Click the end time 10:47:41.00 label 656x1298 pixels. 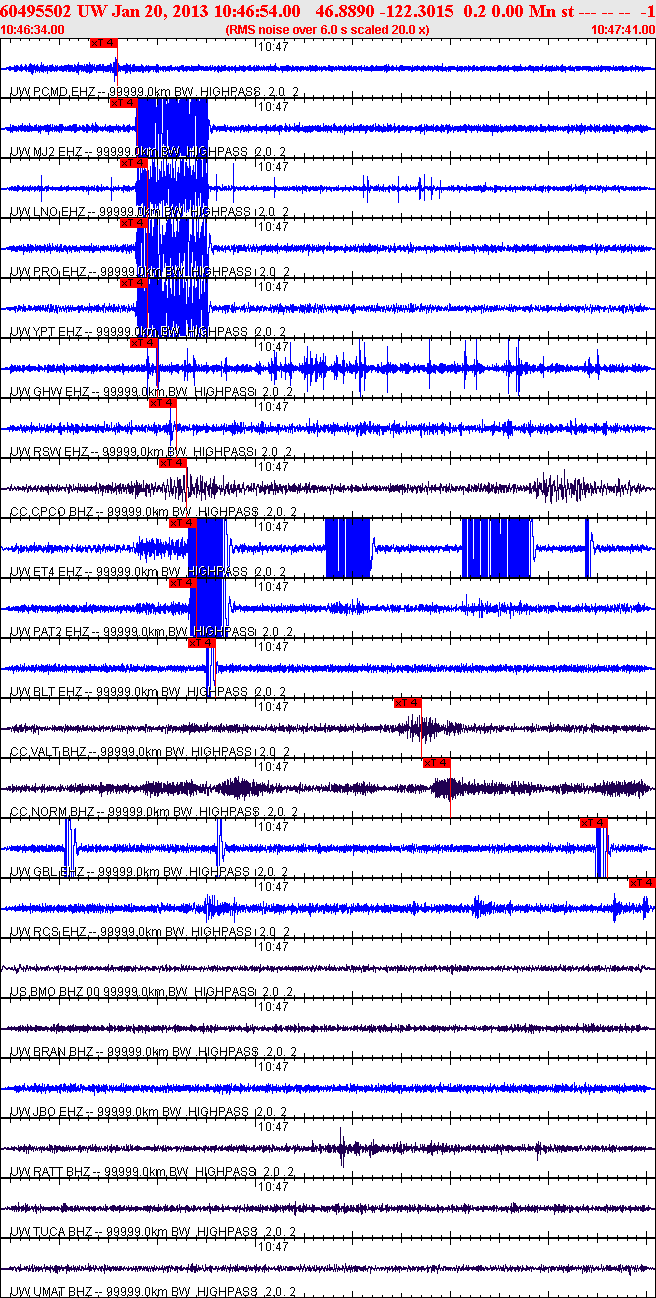click(x=622, y=30)
